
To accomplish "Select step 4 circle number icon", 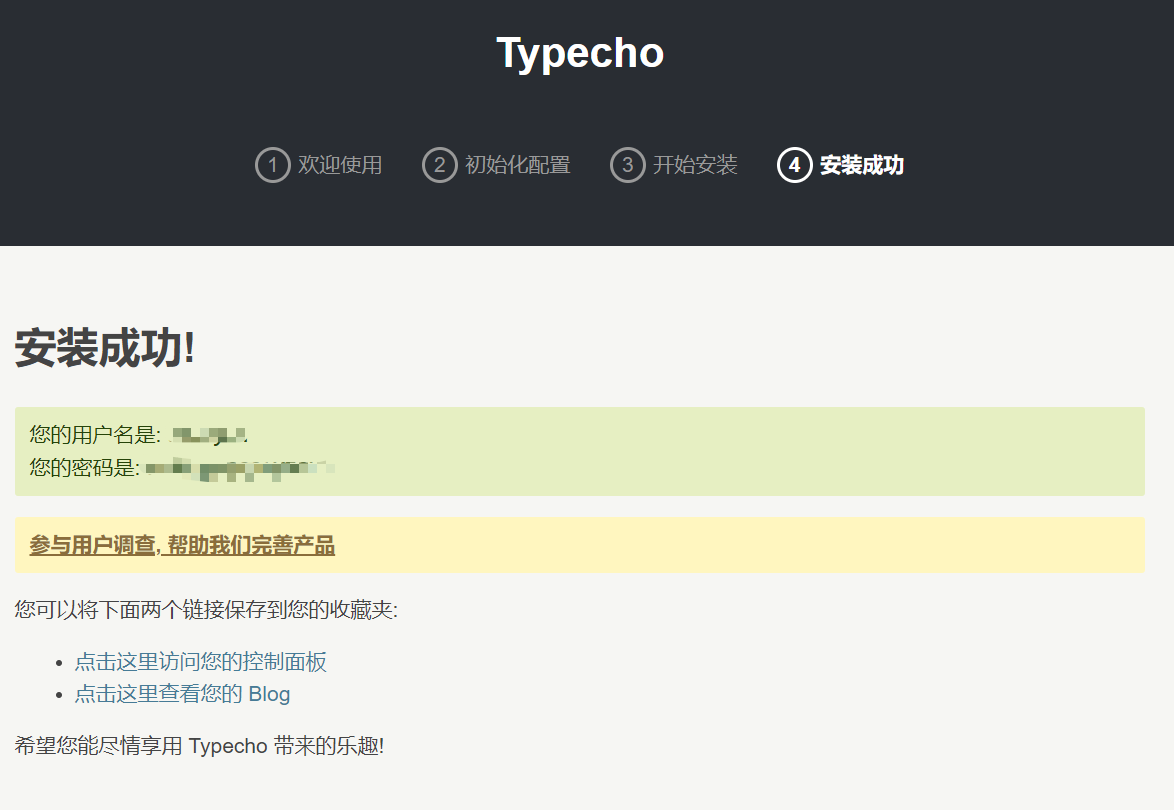I will coord(794,165).
